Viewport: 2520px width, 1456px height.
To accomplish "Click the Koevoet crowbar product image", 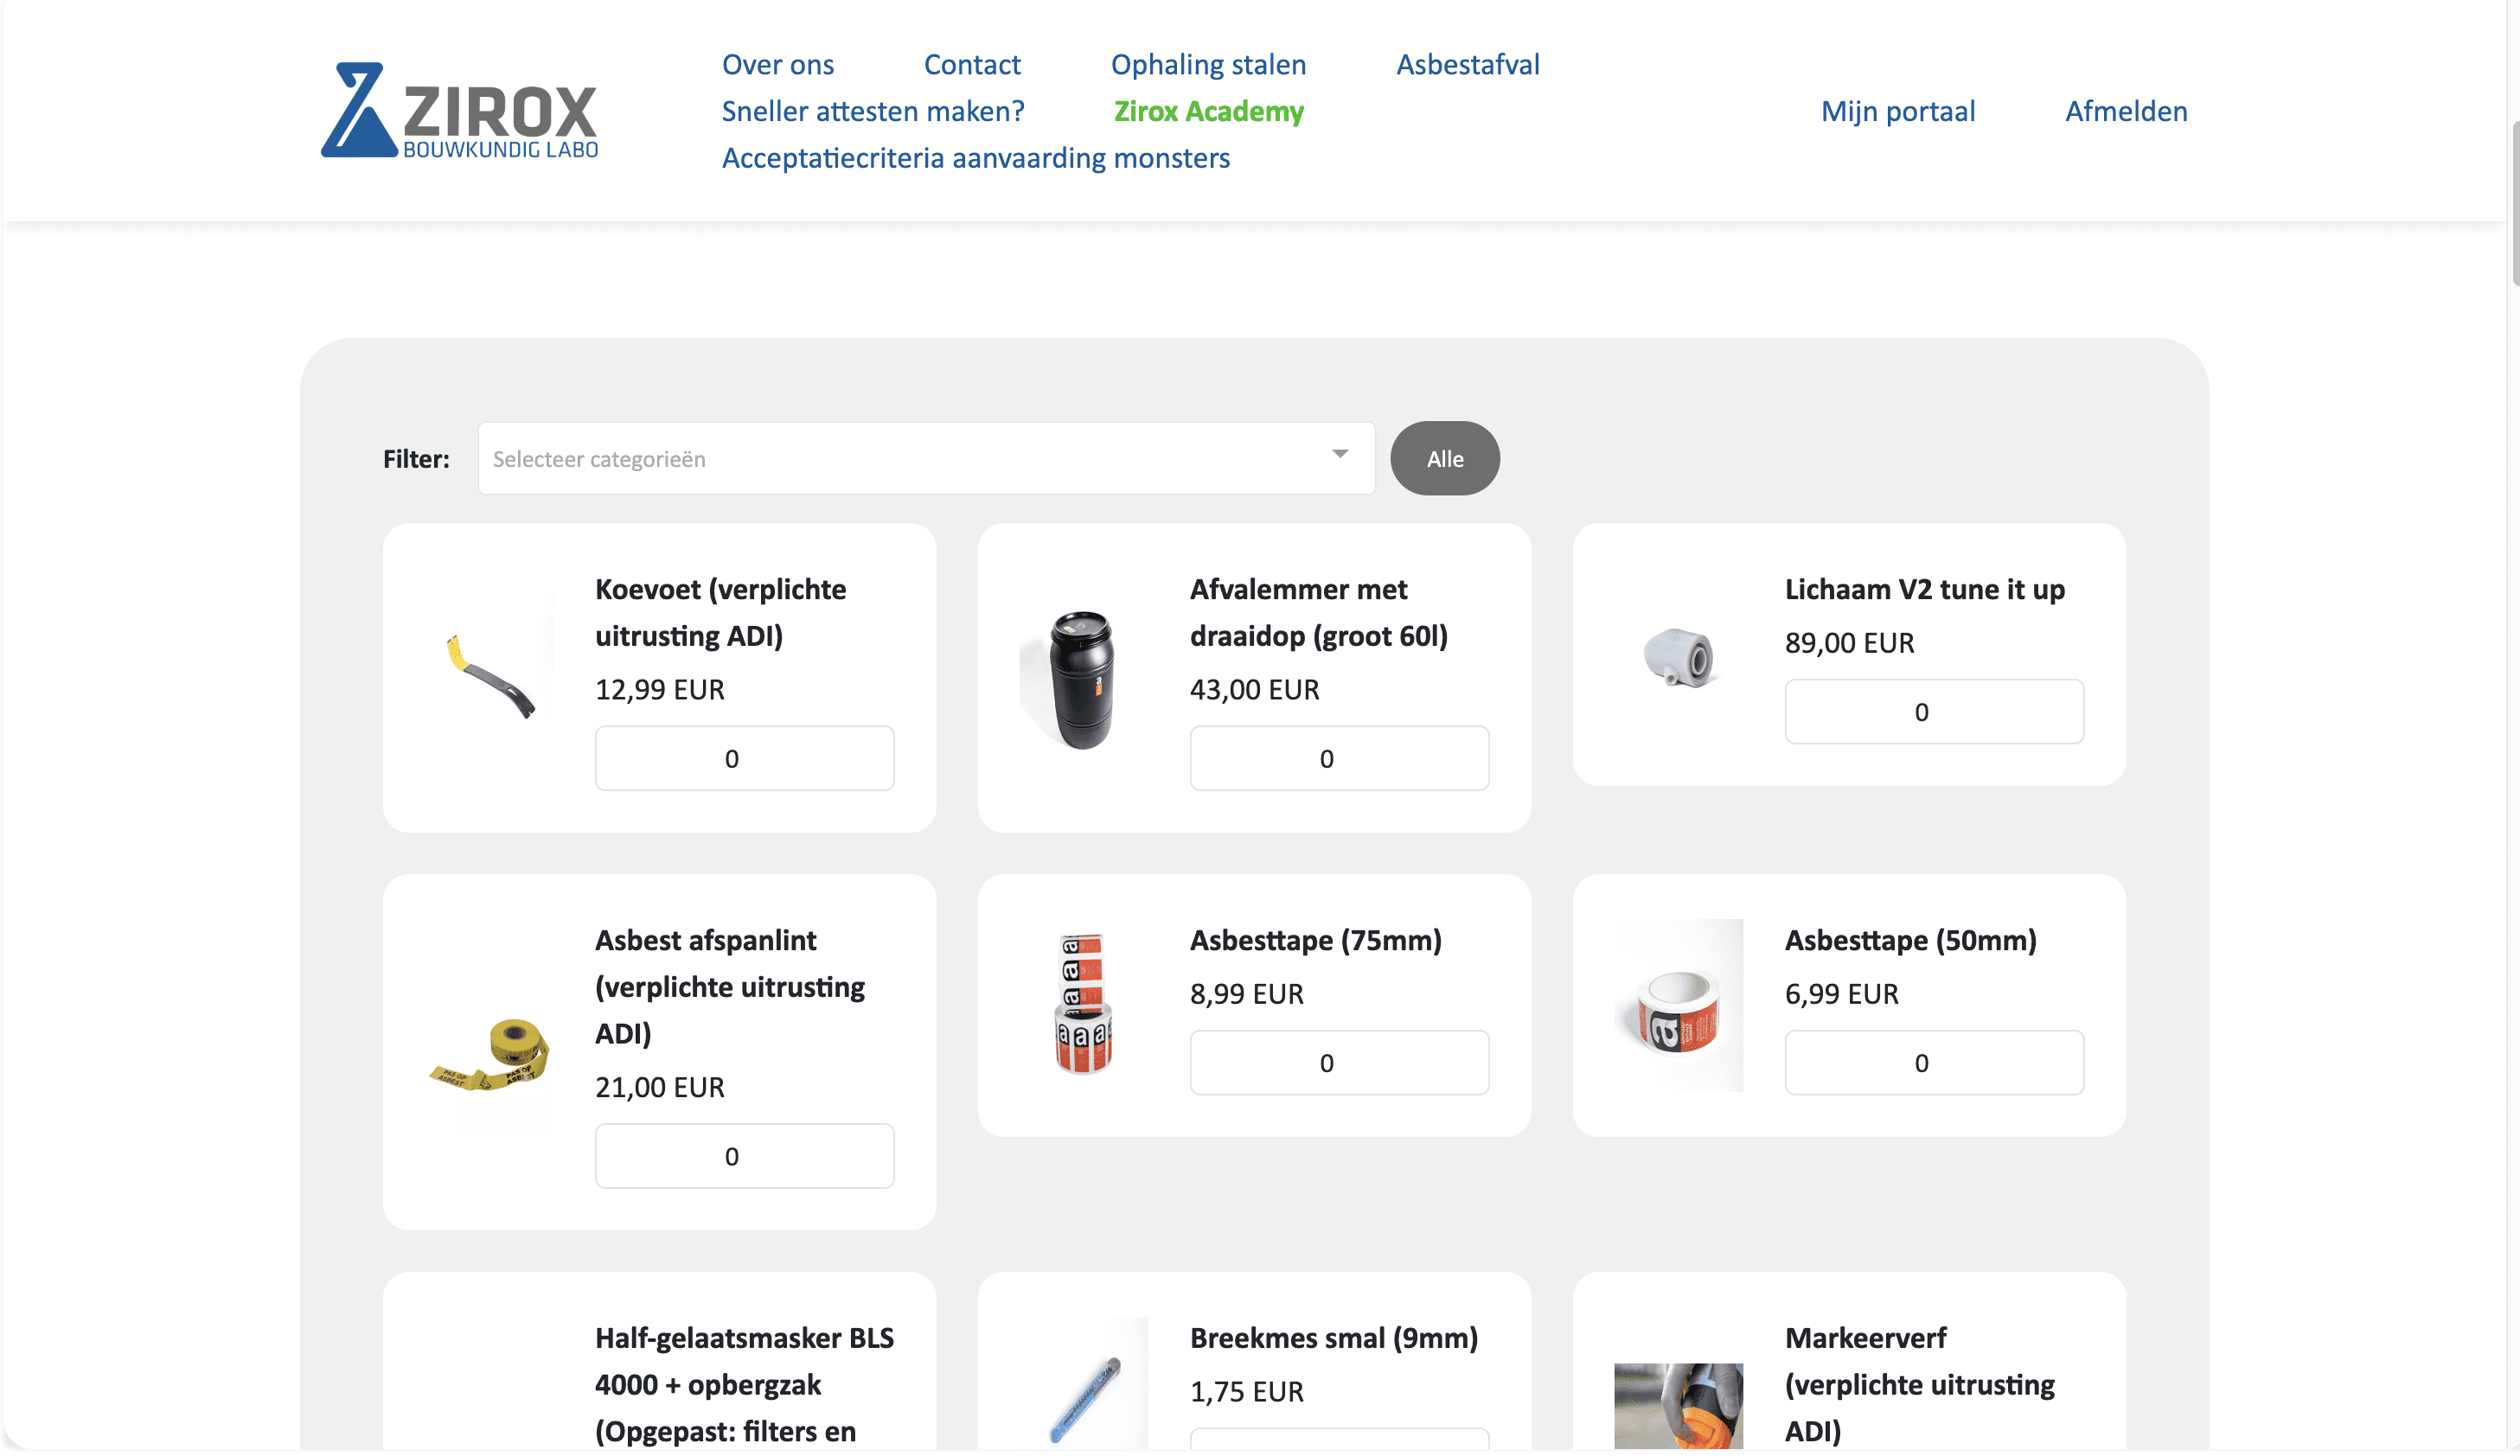I will (x=490, y=677).
